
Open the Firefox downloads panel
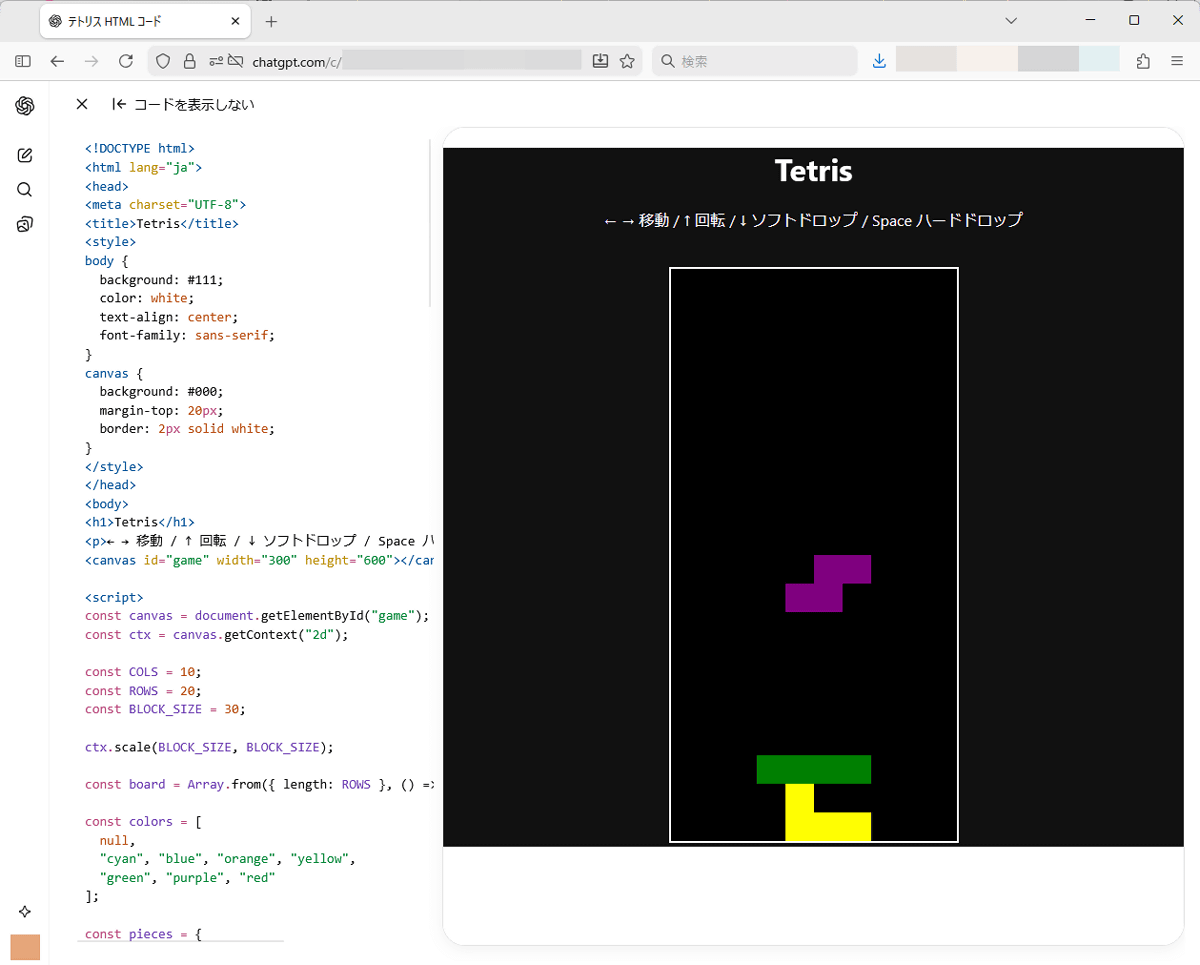click(879, 61)
